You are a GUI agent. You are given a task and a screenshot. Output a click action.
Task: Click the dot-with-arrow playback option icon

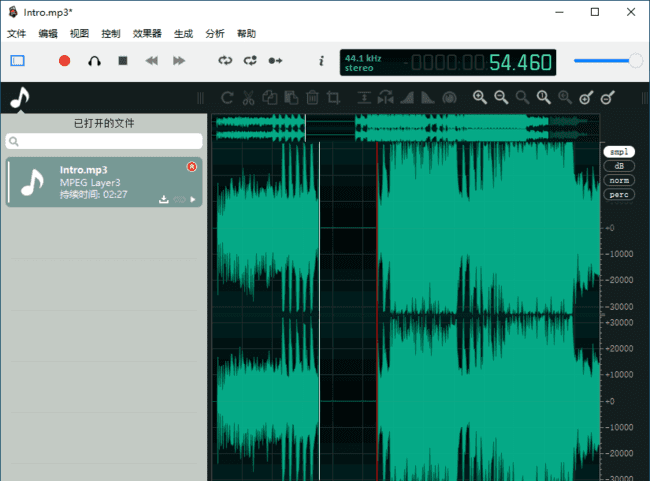click(x=275, y=61)
